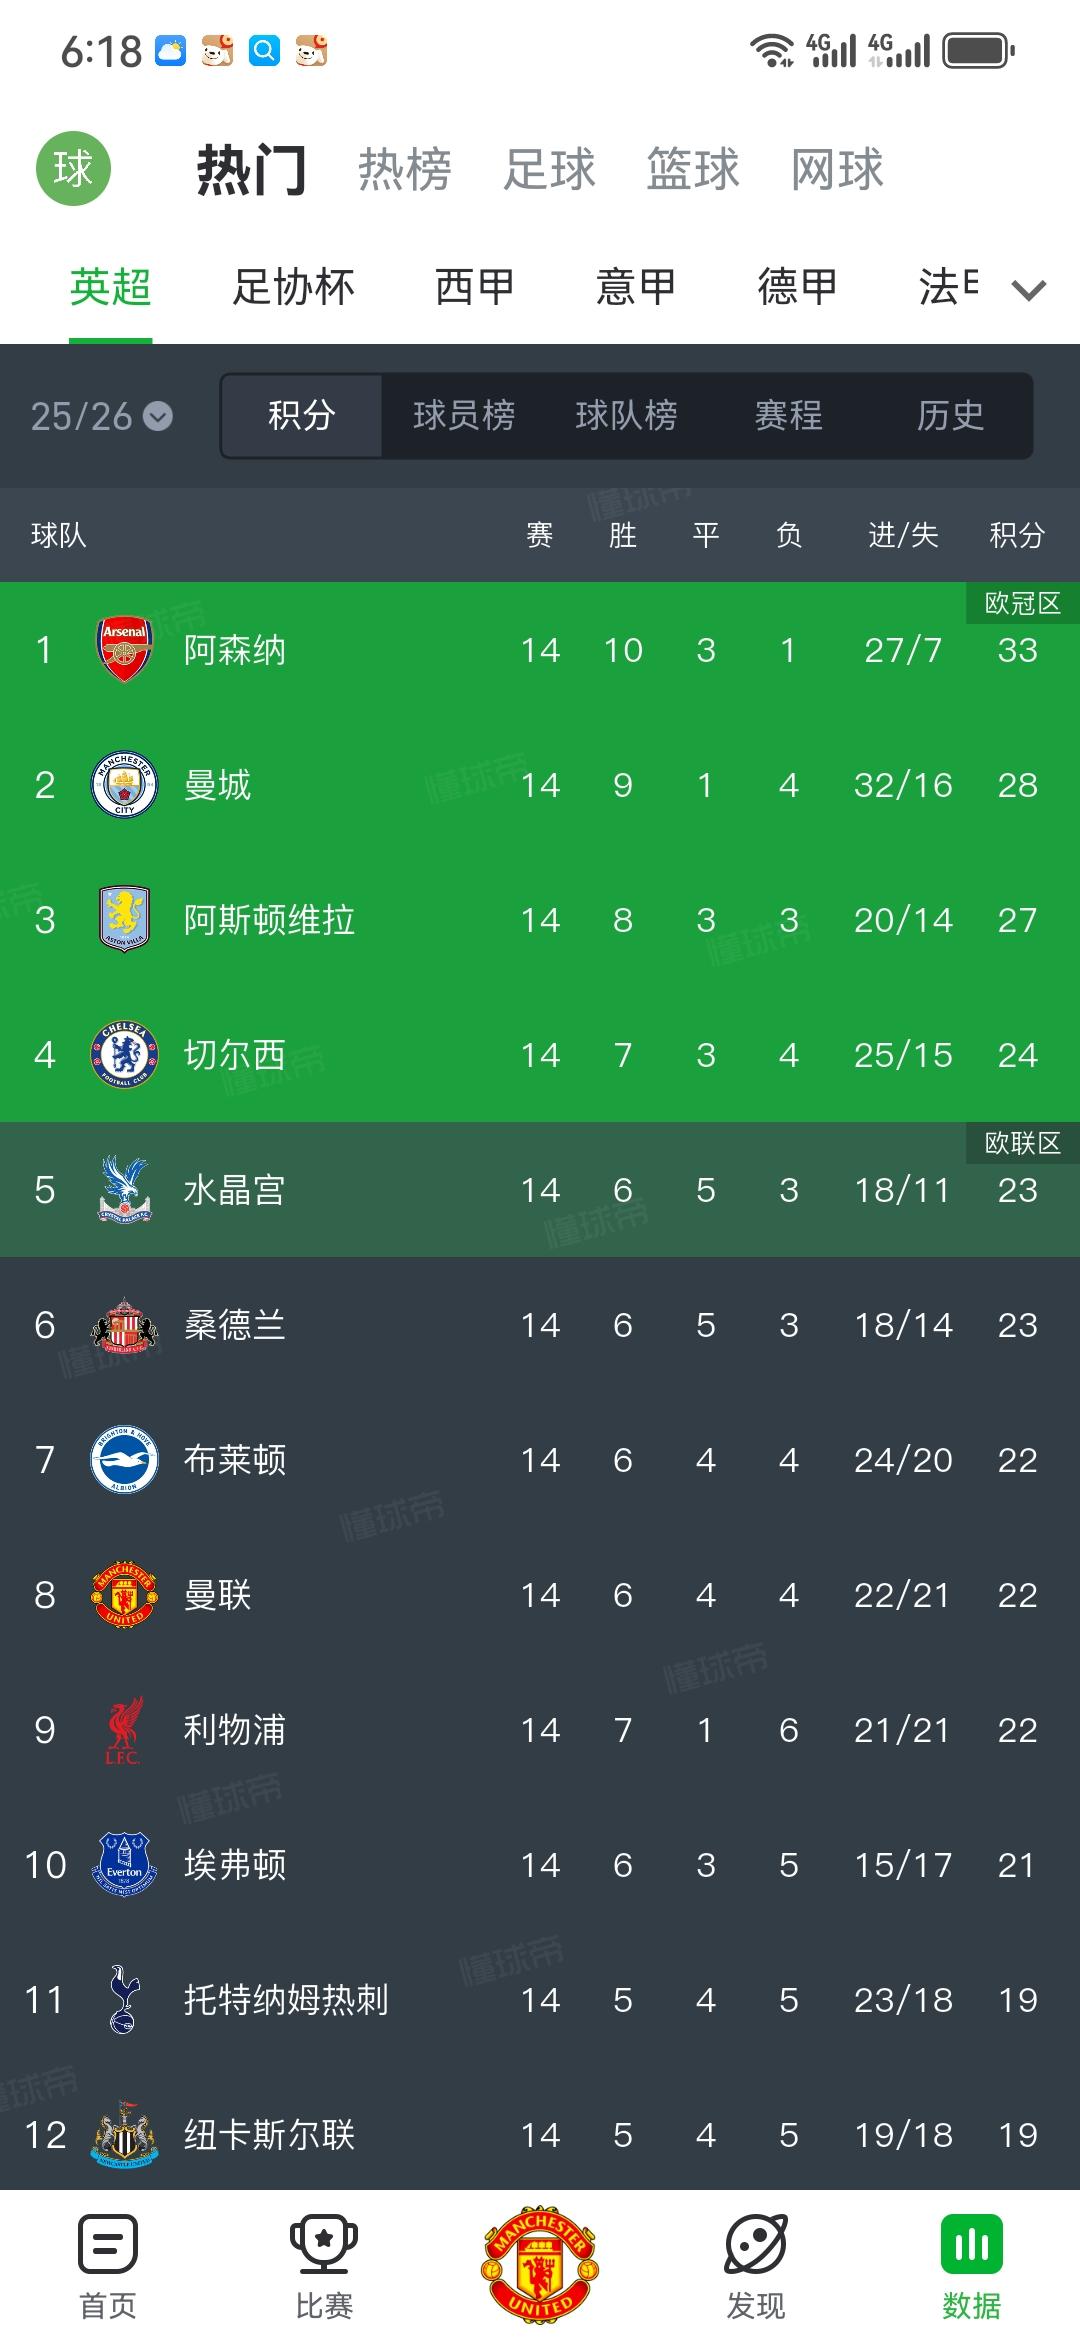Tap the 积分 column header
The image size is (1080, 2340).
pos(1016,536)
